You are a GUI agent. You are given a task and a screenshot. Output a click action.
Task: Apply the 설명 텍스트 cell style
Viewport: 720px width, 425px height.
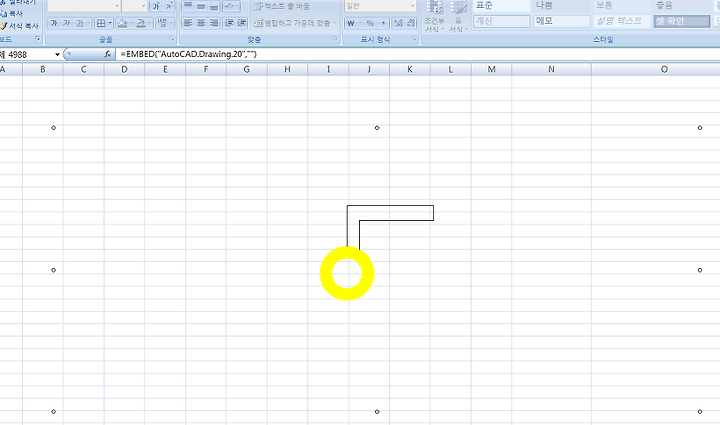pos(622,21)
